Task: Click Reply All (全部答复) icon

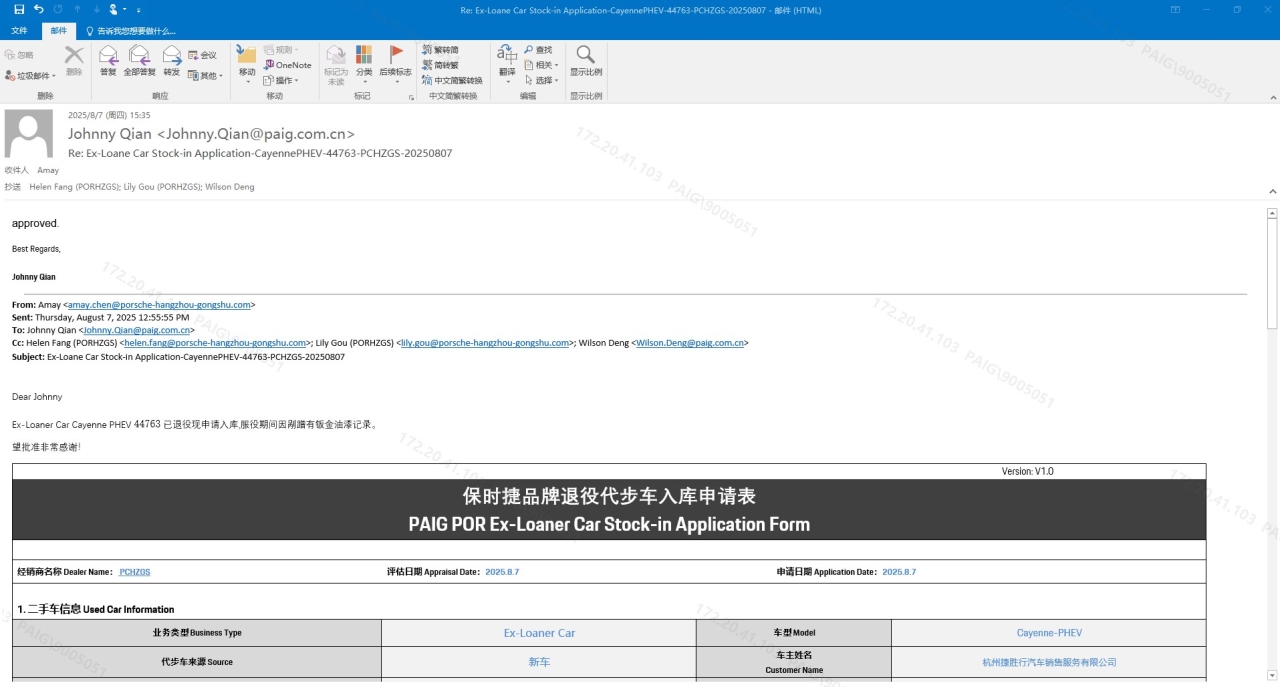Action: 139,59
